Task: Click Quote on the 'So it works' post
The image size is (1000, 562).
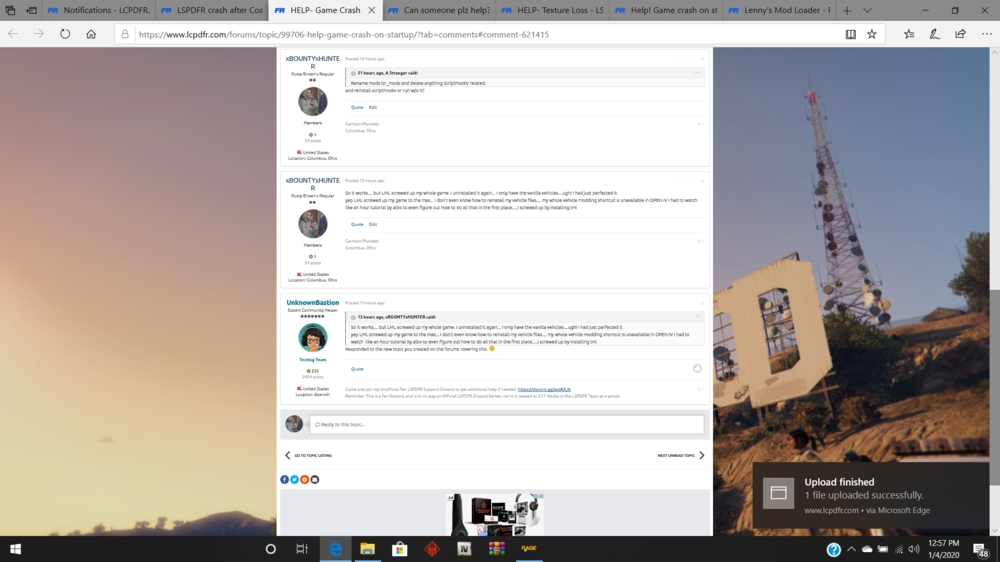Action: click(x=357, y=225)
